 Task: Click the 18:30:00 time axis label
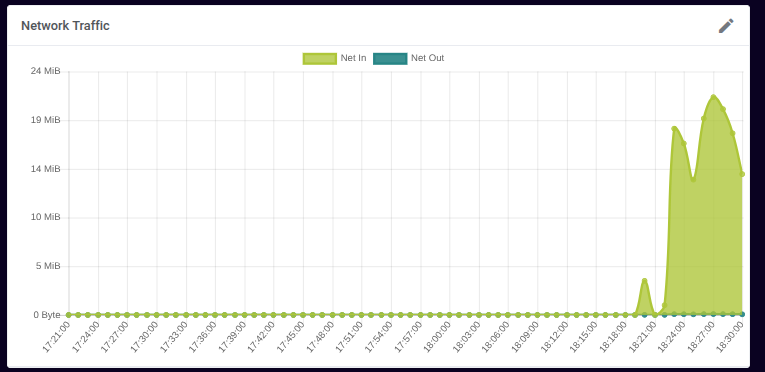(729, 337)
